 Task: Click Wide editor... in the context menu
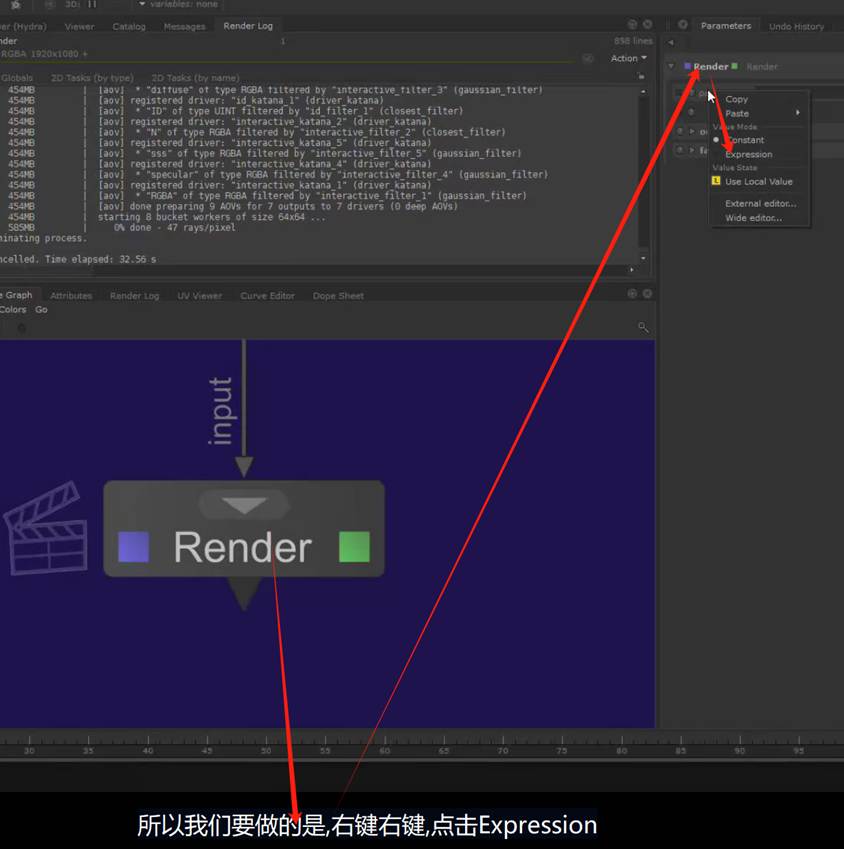pos(753,218)
